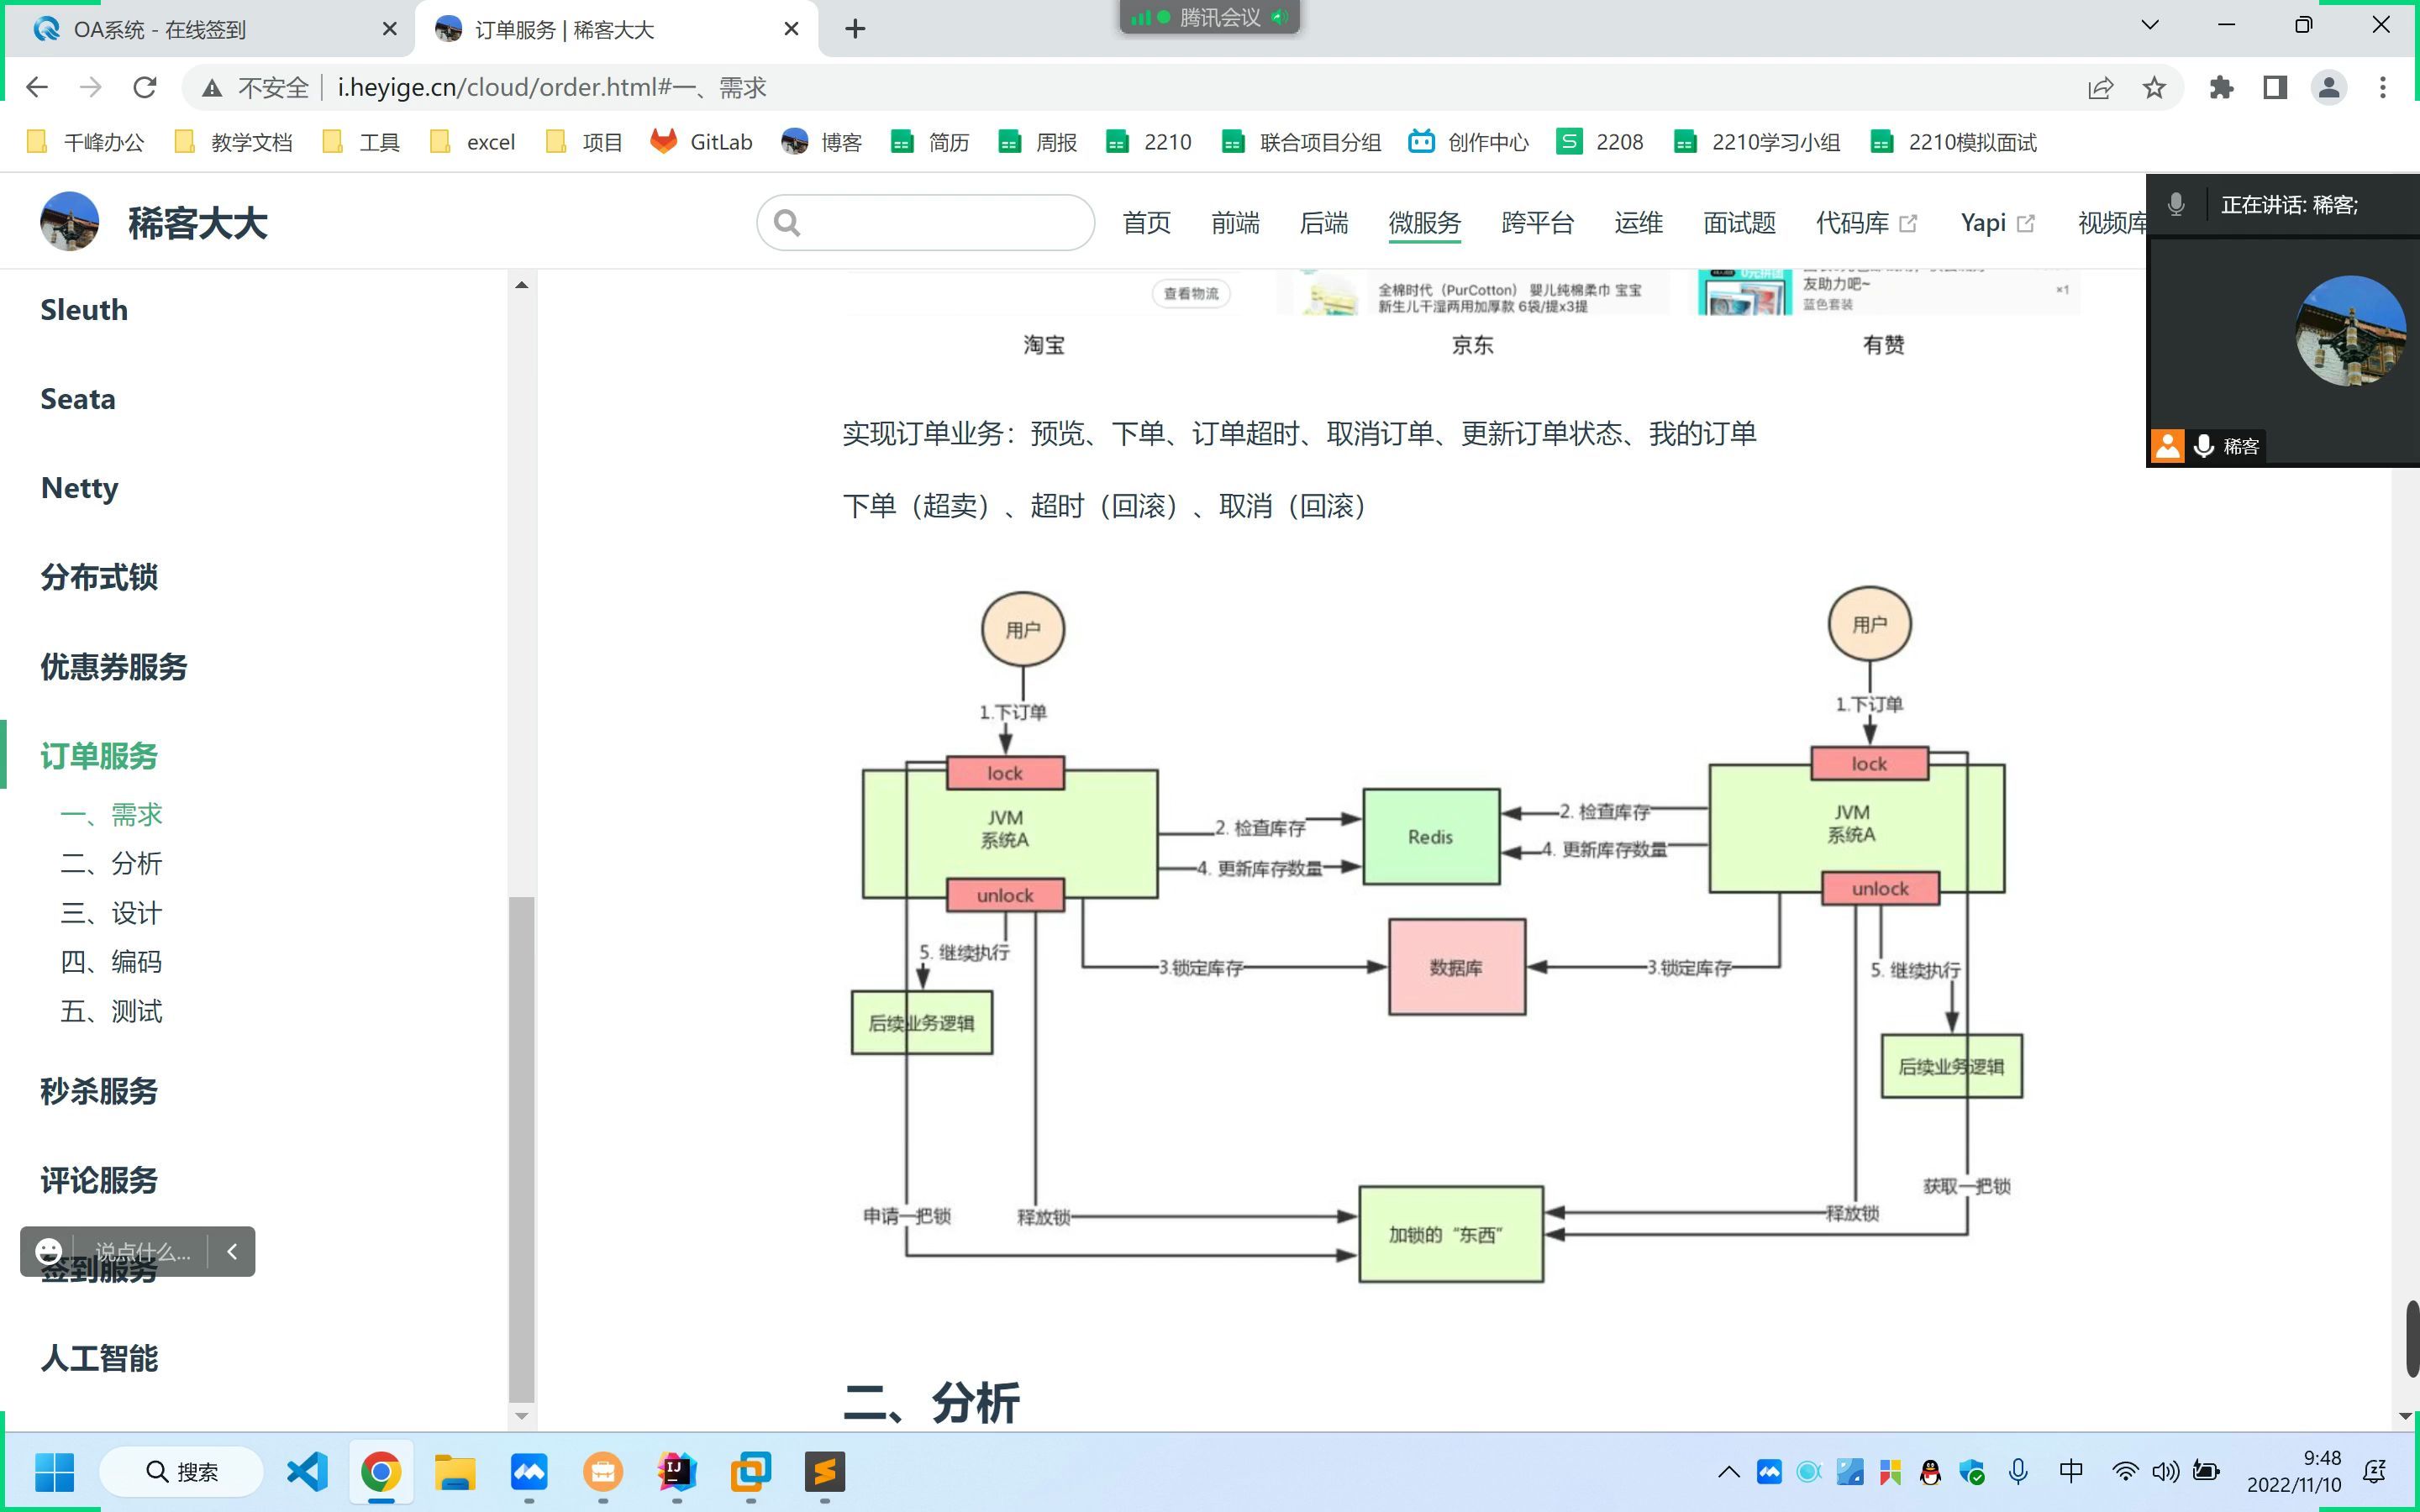Reload the page with refresh icon
Screen dimensions: 2420x1512
tap(145, 88)
